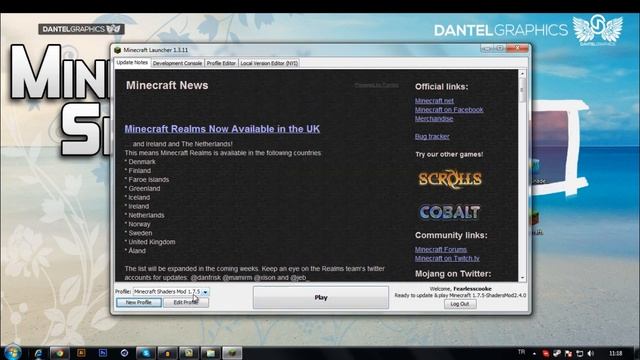
Task: Open the file explorer folder taskbar icon
Action: click(x=210, y=353)
